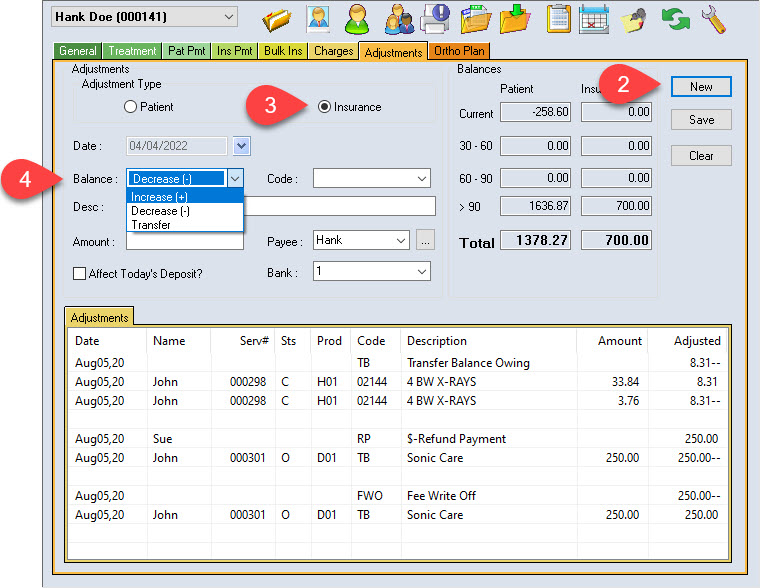
Task: Select the Transfer Balance Owing row
Action: pos(397,363)
